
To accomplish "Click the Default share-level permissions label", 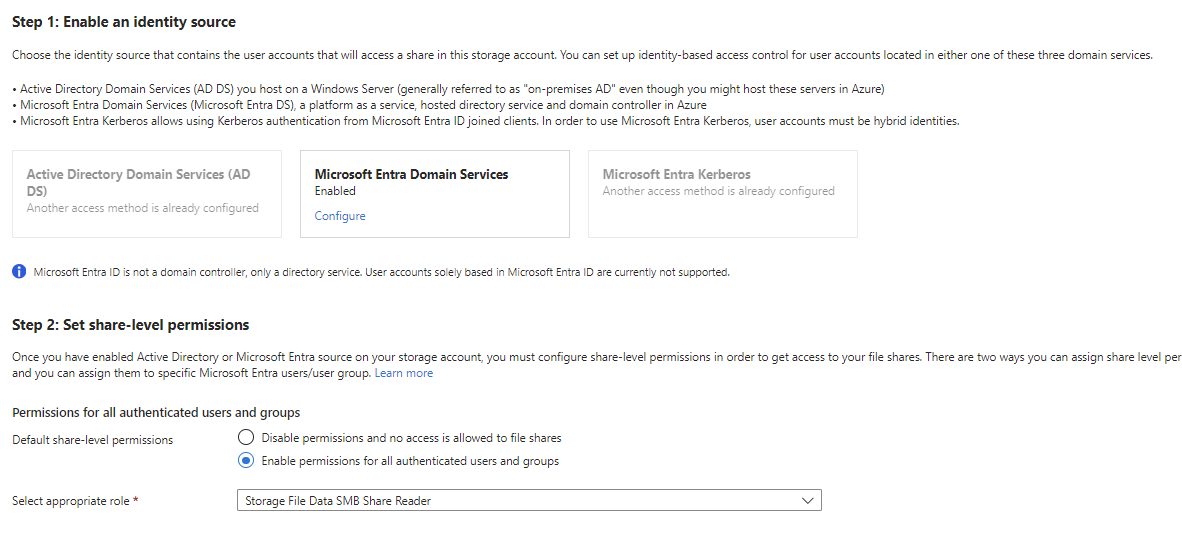I will click(93, 439).
